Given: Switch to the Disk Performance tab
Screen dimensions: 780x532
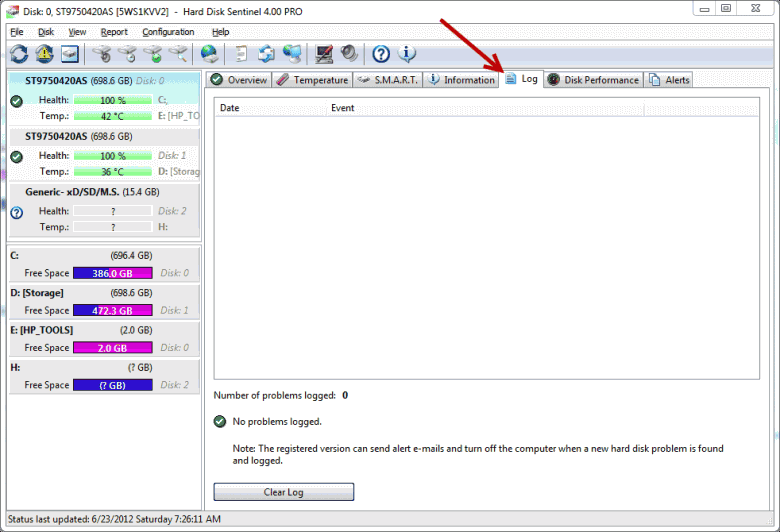Looking at the screenshot, I should (x=593, y=80).
